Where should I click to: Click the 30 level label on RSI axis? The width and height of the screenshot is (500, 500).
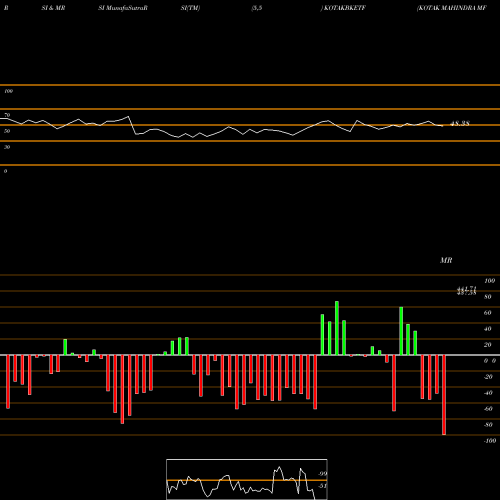click(7, 147)
